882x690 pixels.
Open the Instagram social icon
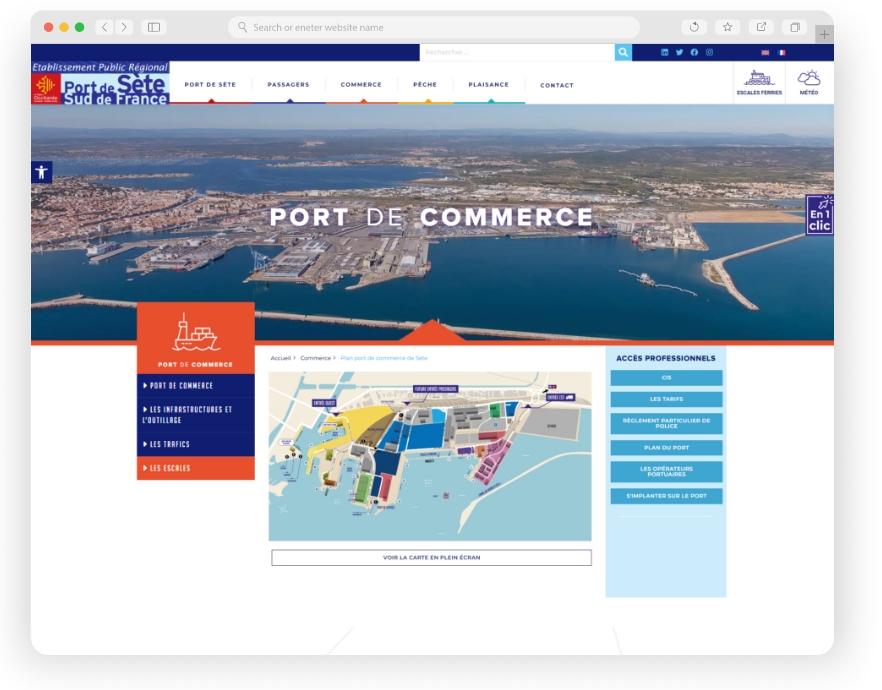pos(709,52)
